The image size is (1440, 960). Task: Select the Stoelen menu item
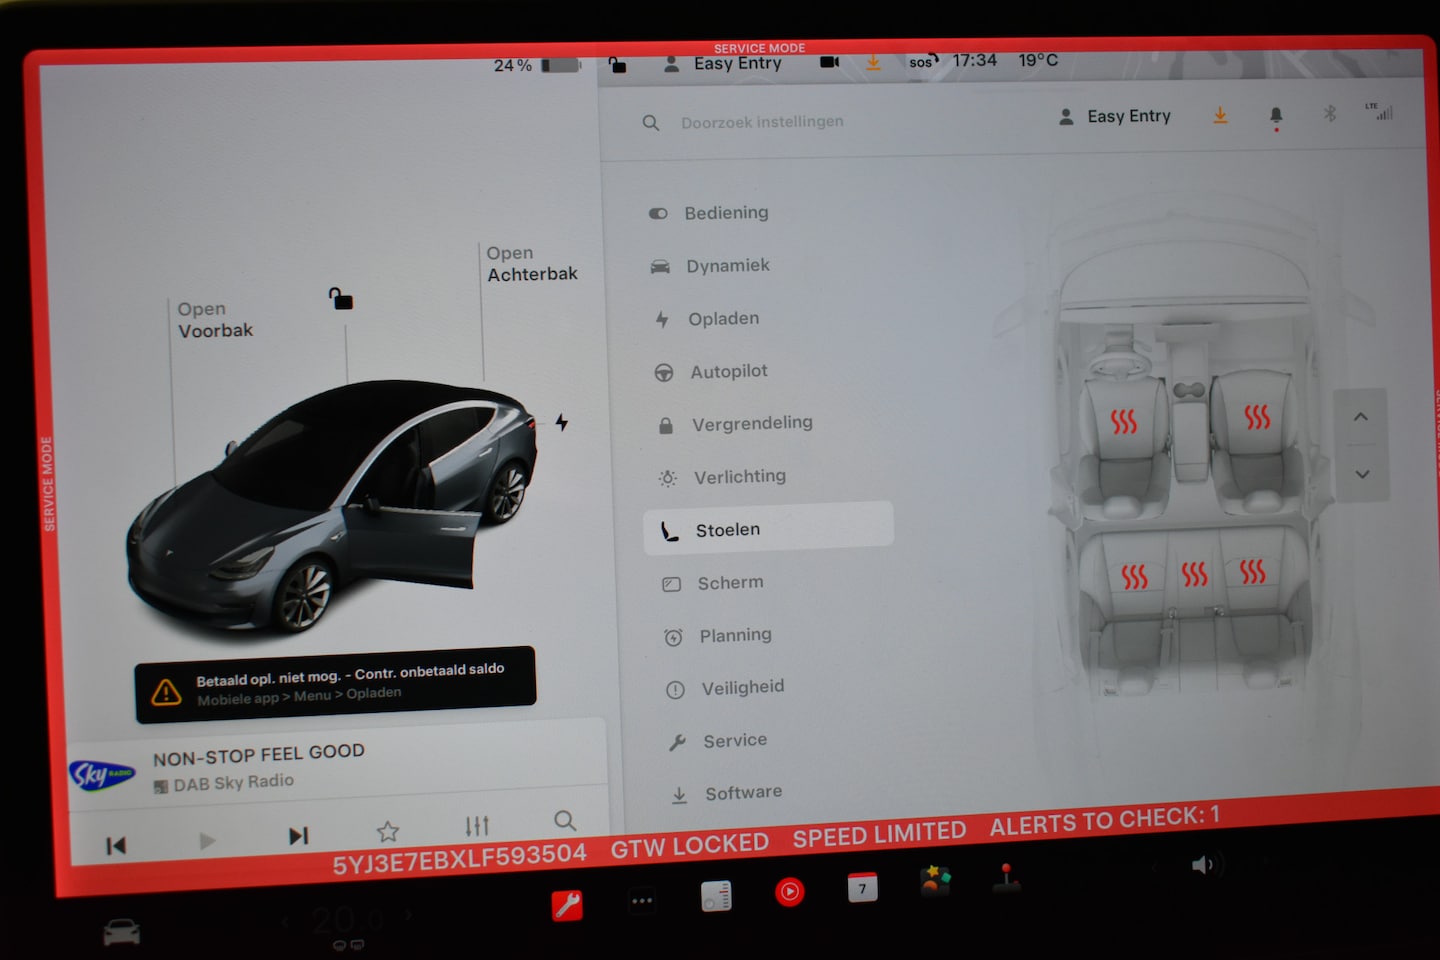click(768, 527)
